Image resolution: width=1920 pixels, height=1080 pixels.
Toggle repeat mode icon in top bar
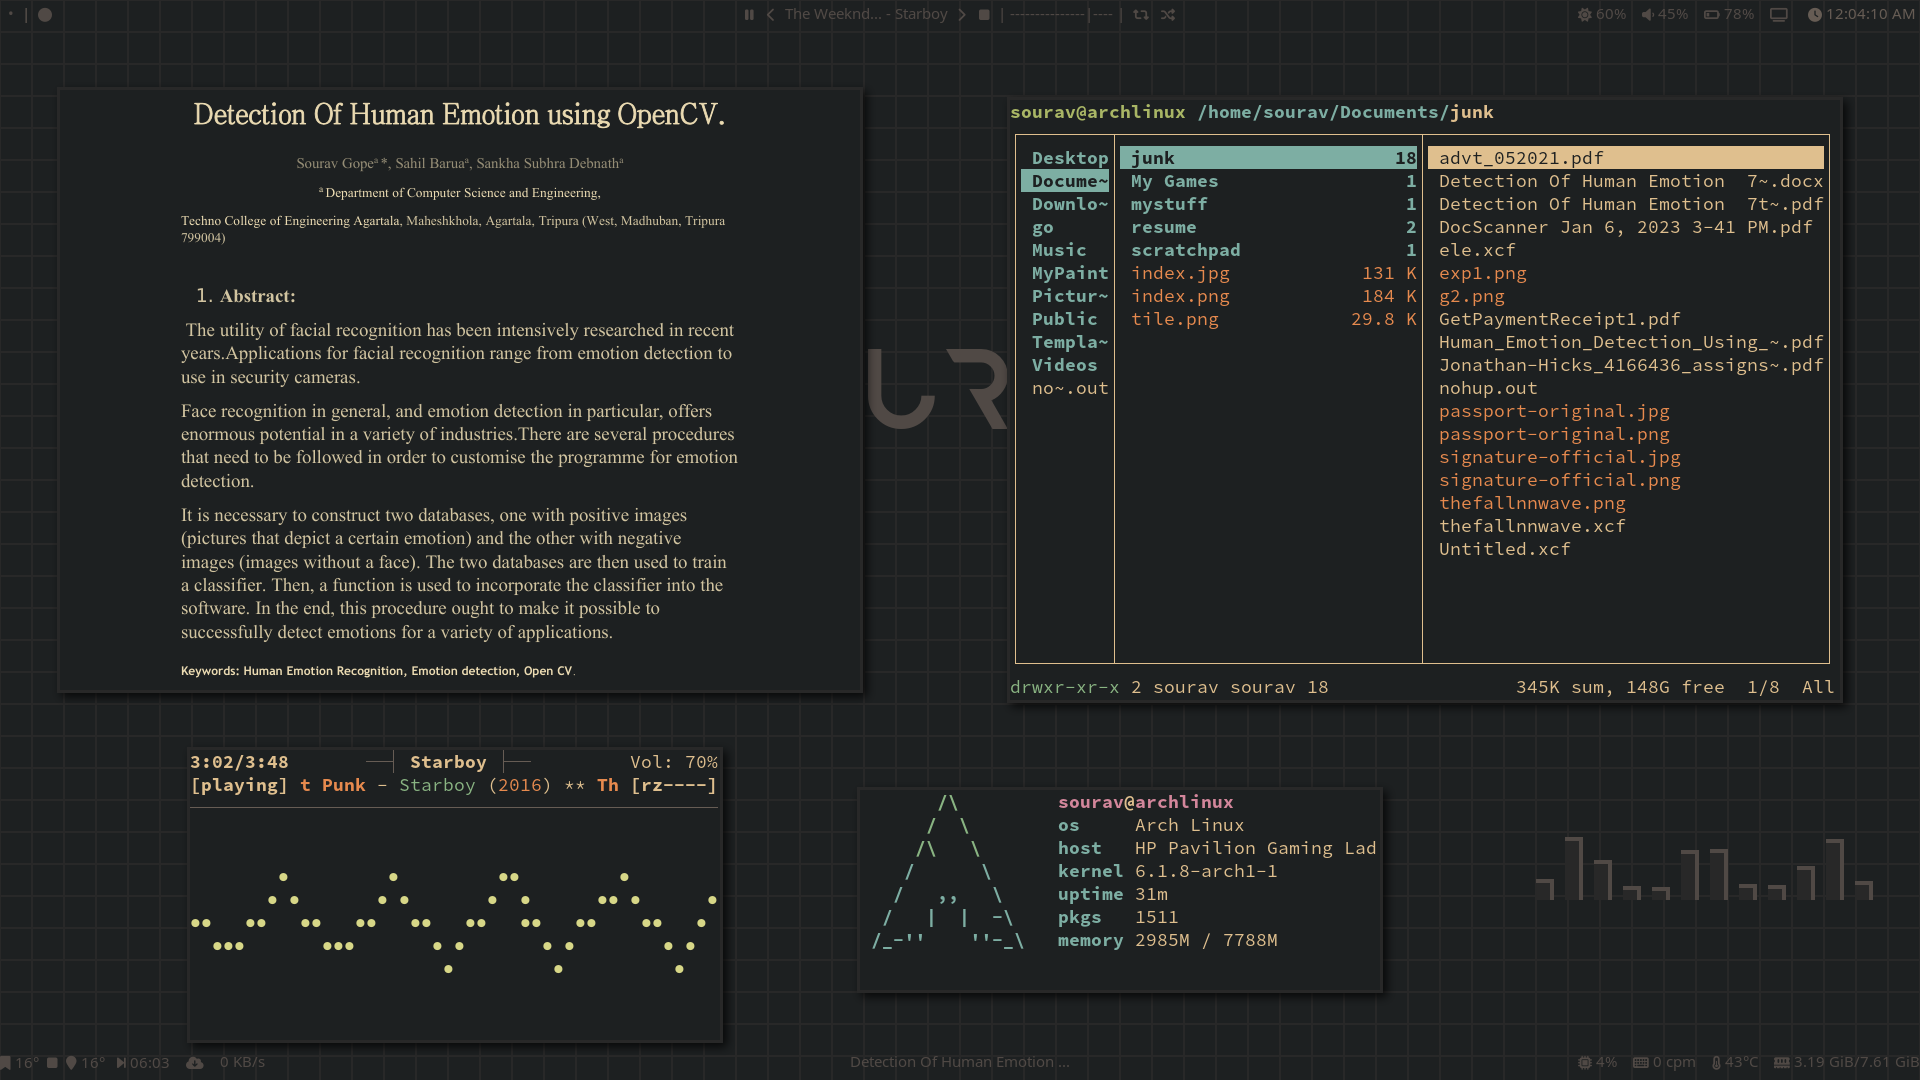click(1140, 14)
